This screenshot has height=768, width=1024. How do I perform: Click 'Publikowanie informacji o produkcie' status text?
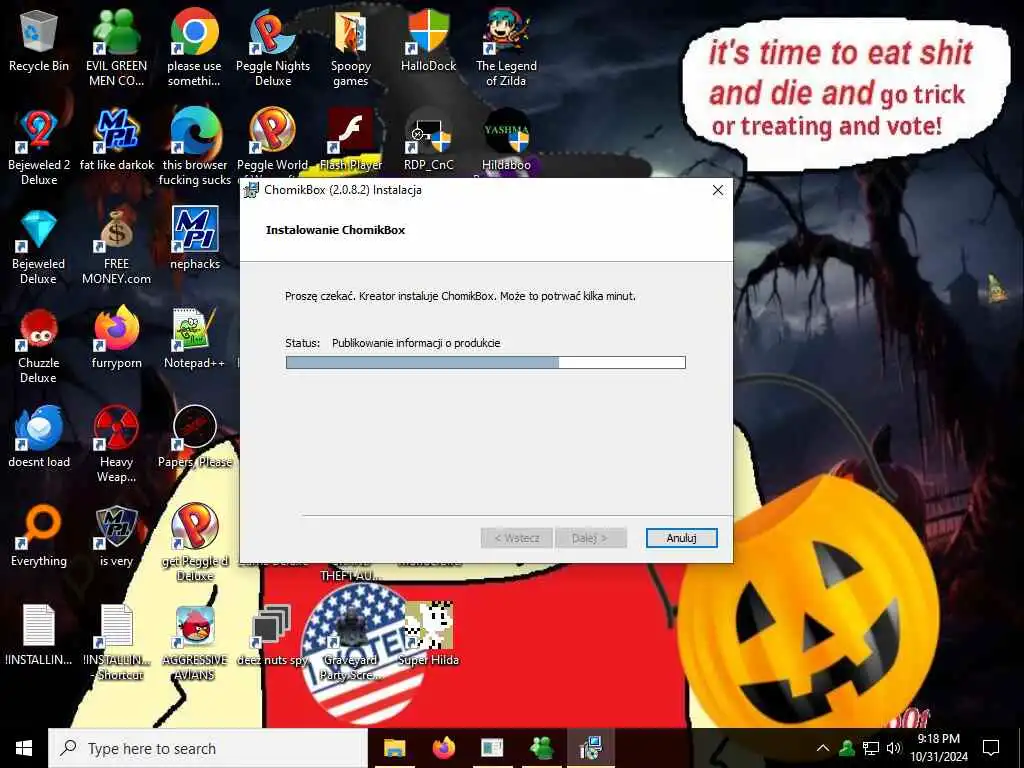(x=416, y=343)
